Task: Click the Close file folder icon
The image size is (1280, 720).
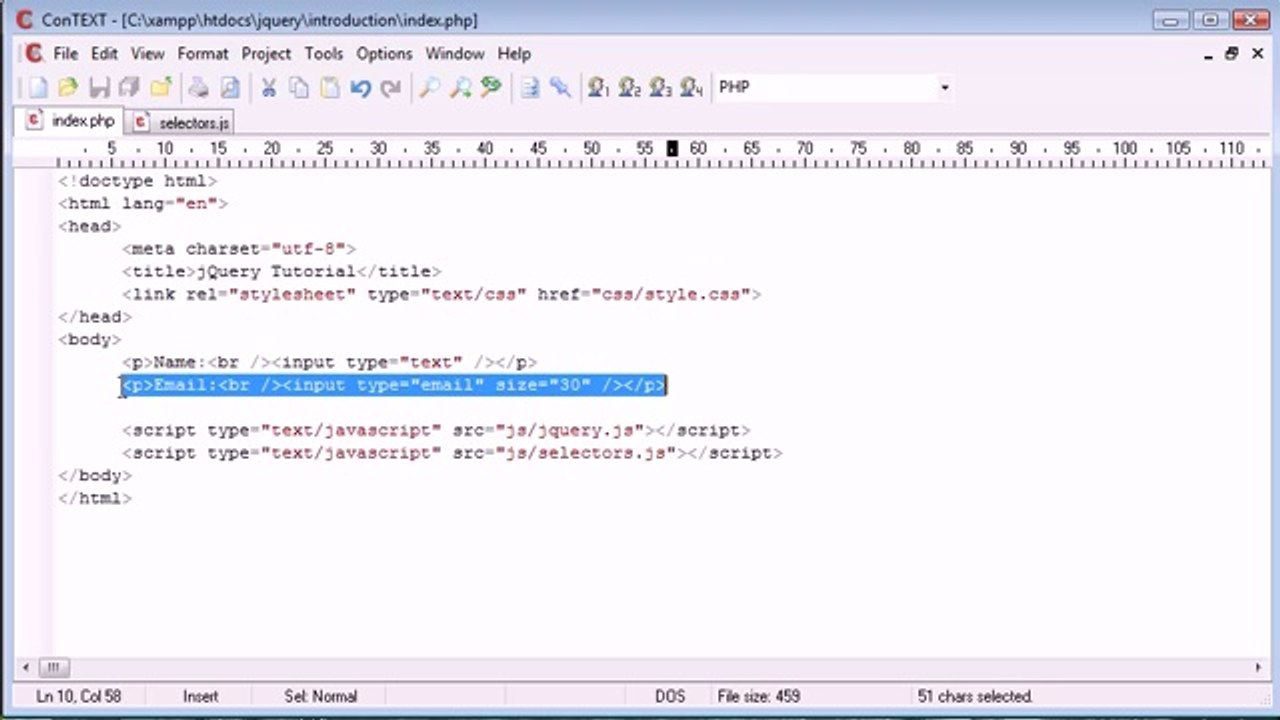Action: (x=161, y=88)
